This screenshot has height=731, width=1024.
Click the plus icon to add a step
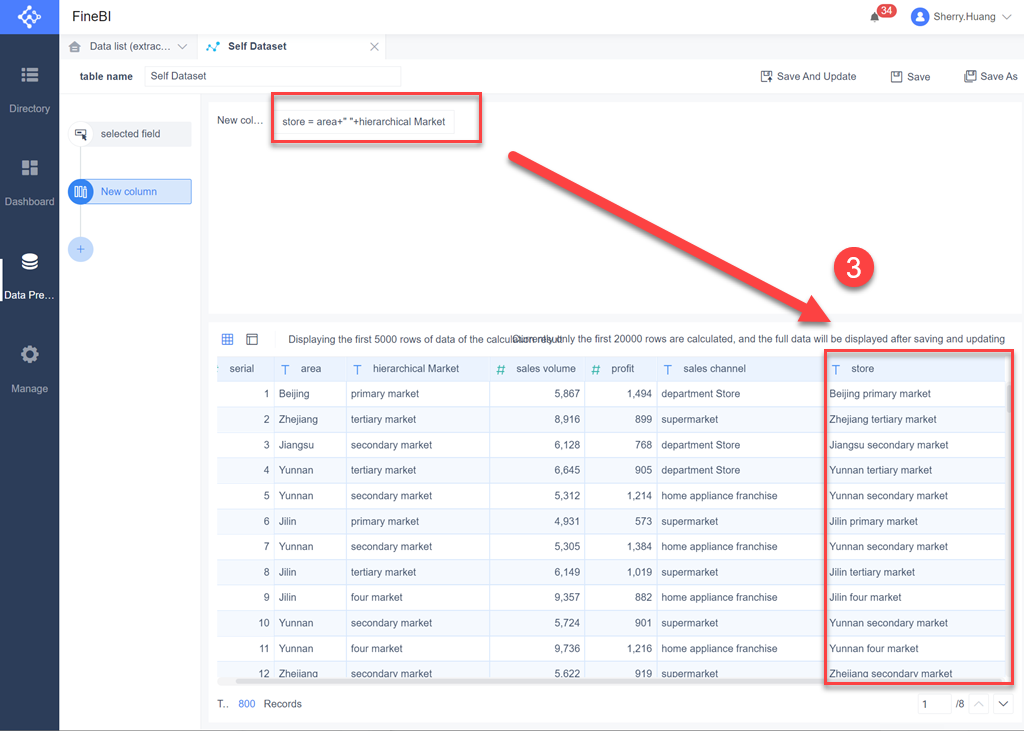[x=80, y=248]
